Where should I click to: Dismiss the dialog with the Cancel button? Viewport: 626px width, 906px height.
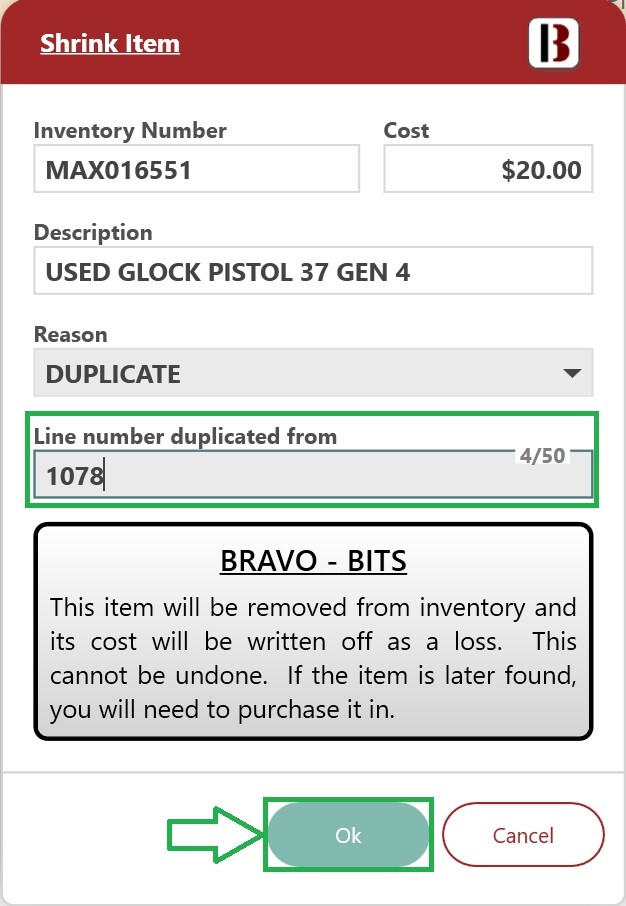click(x=523, y=834)
